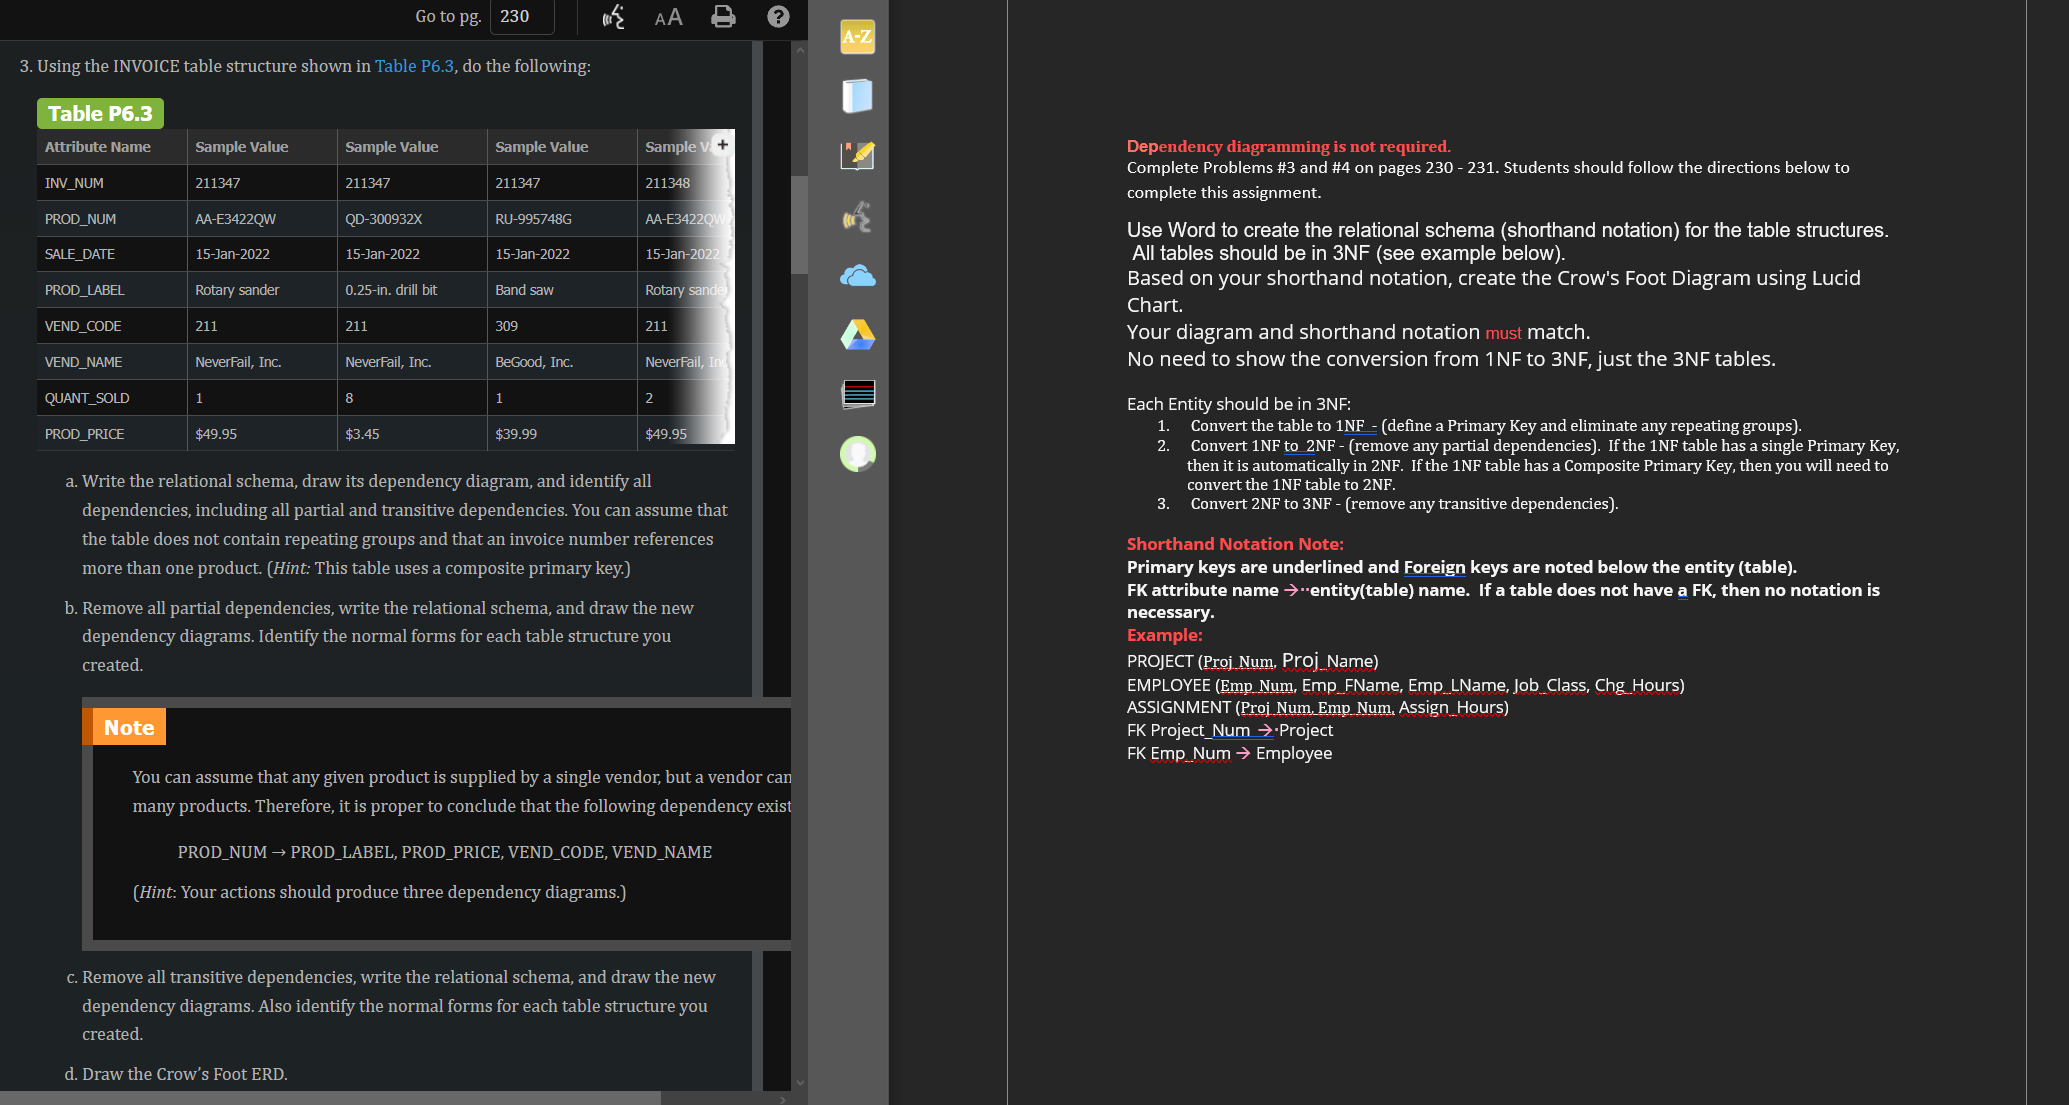Open the blue book icon in sidebar
Screen dimensions: 2069x1105
tap(857, 96)
